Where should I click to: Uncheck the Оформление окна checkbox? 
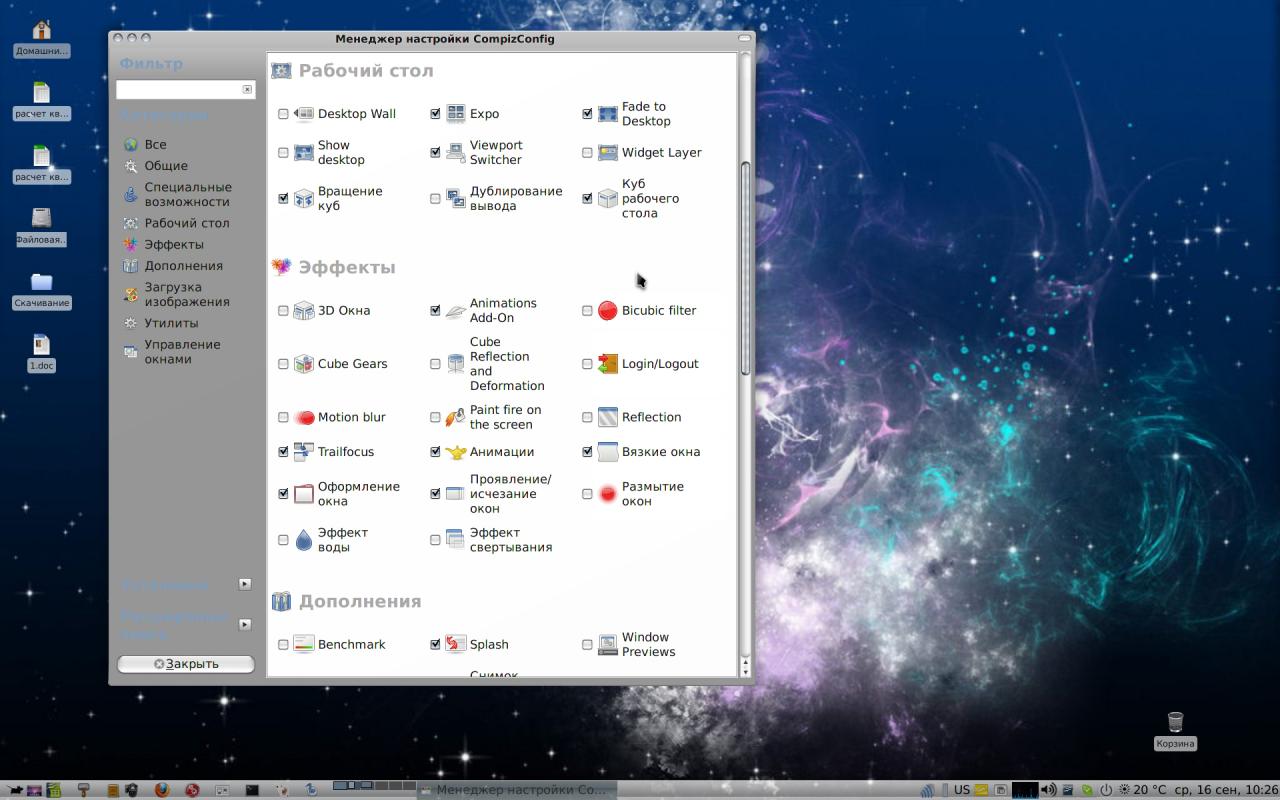pyautogui.click(x=283, y=494)
